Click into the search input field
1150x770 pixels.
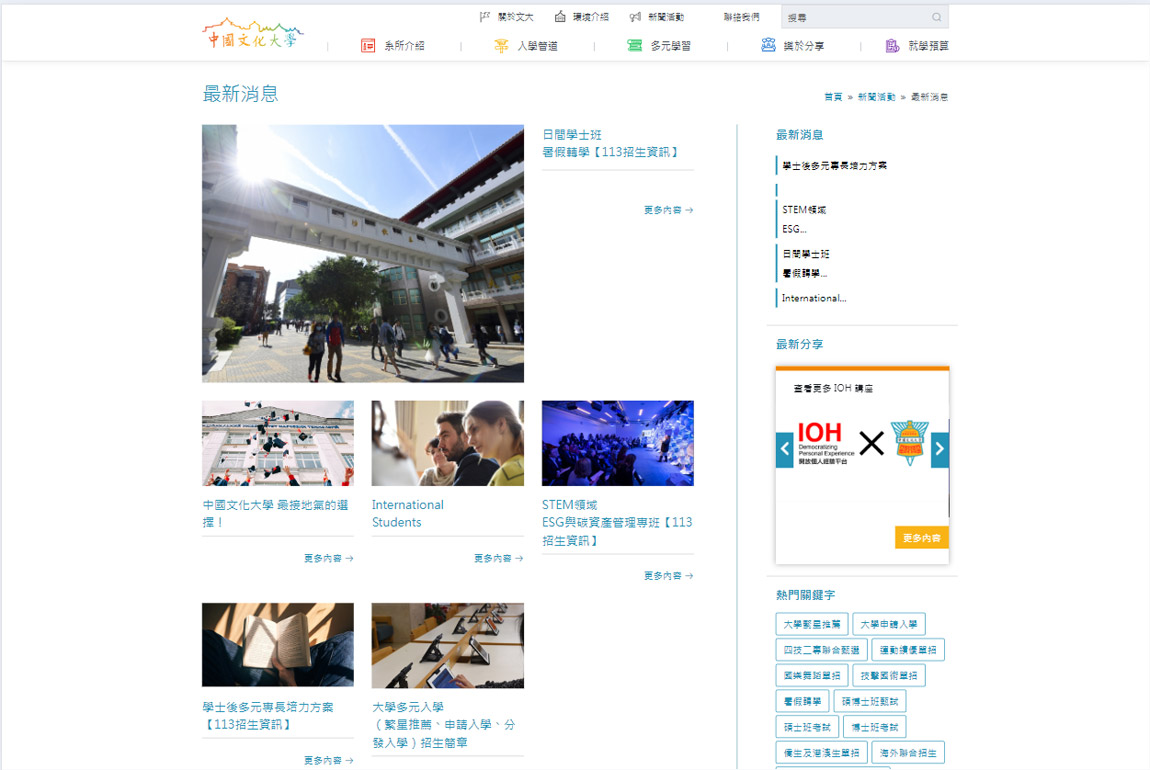(855, 17)
